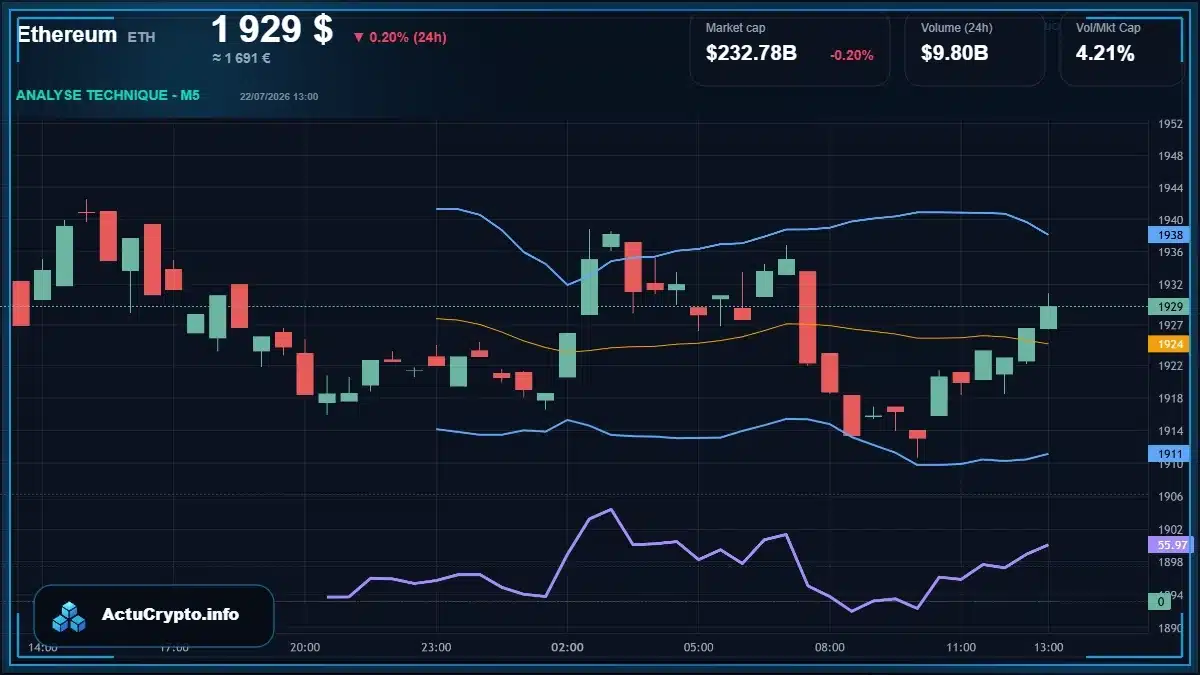The width and height of the screenshot is (1200, 675).
Task: Click the 22/07/2026 13:00 timestamp
Action: (x=279, y=96)
